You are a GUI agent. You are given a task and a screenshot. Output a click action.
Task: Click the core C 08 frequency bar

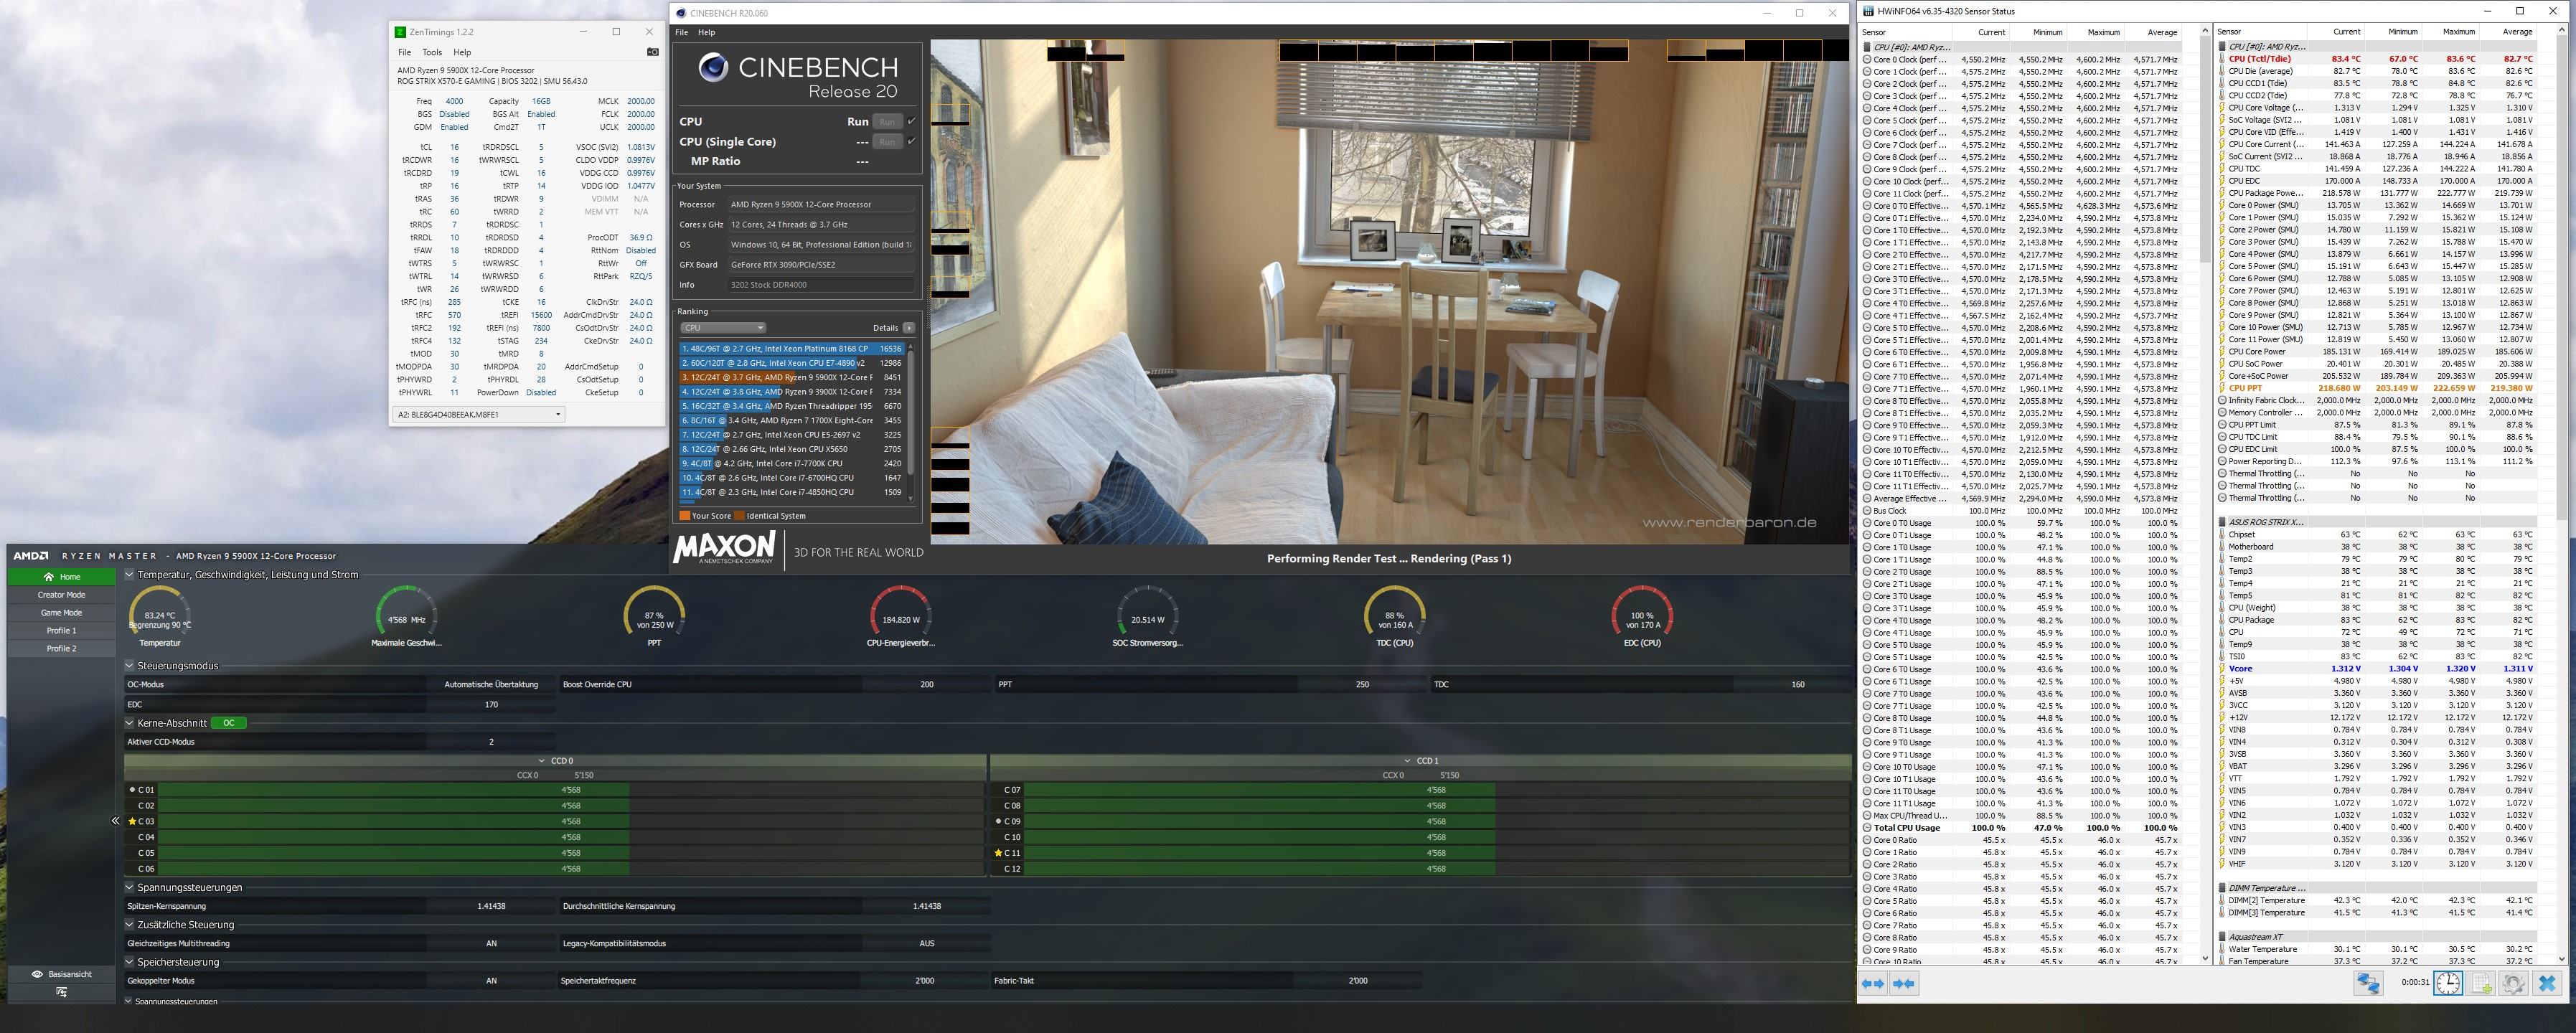coord(1437,805)
